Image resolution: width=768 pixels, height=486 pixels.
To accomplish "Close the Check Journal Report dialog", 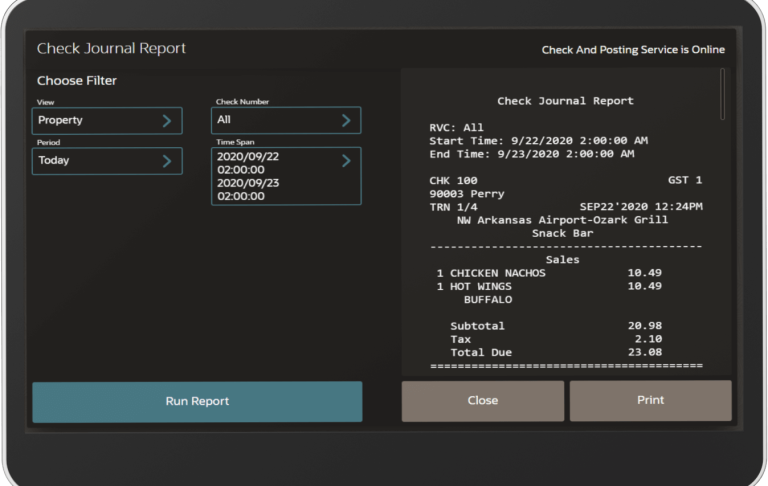I will click(x=483, y=401).
